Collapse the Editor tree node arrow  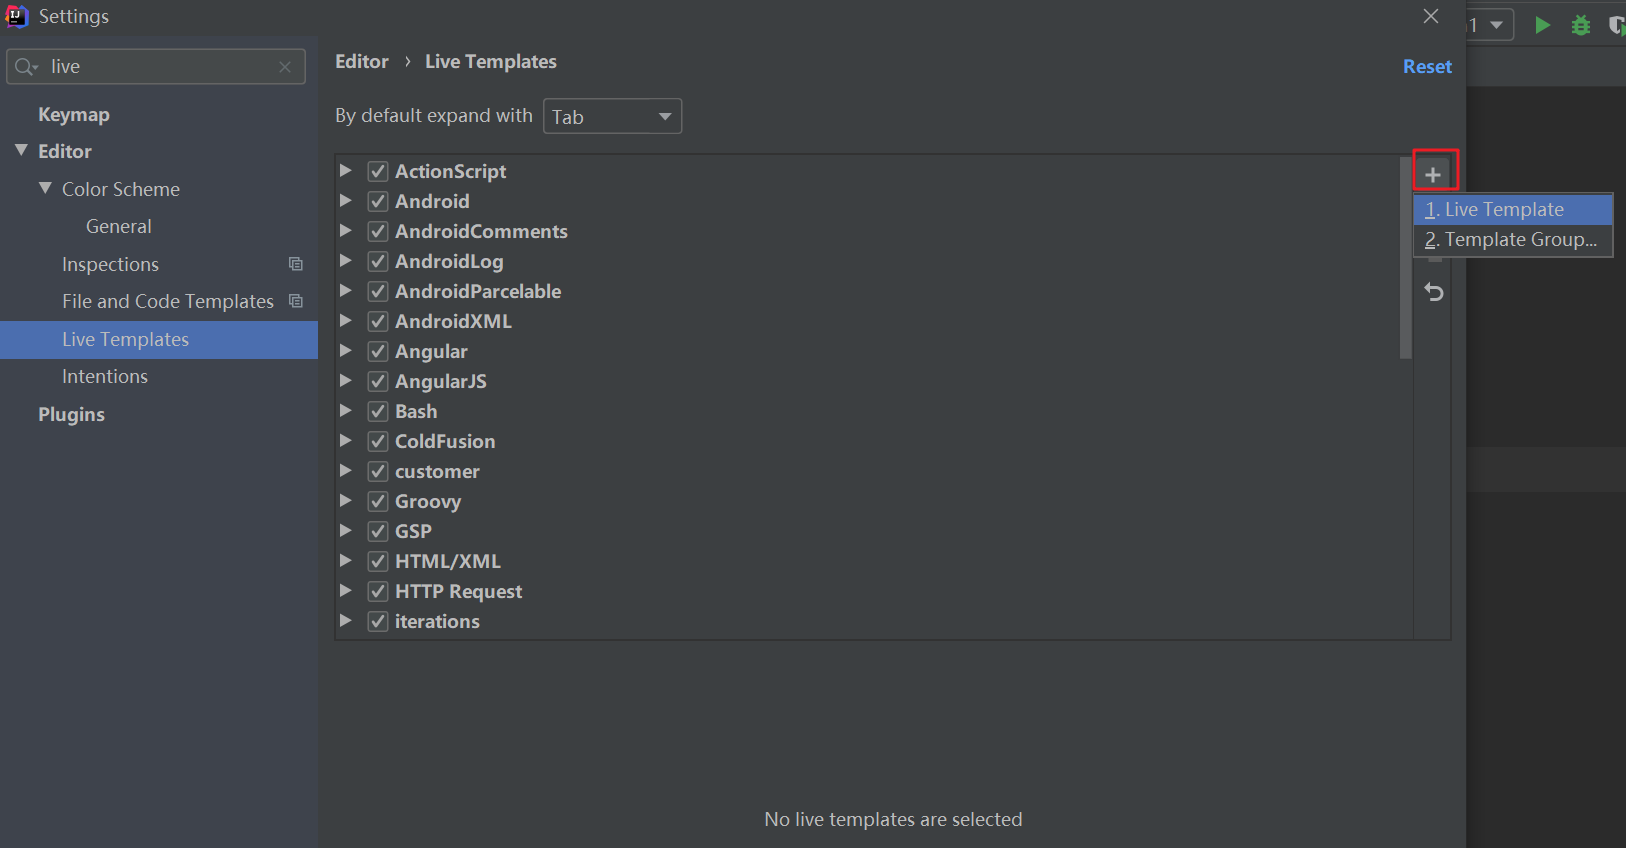[x=21, y=150]
